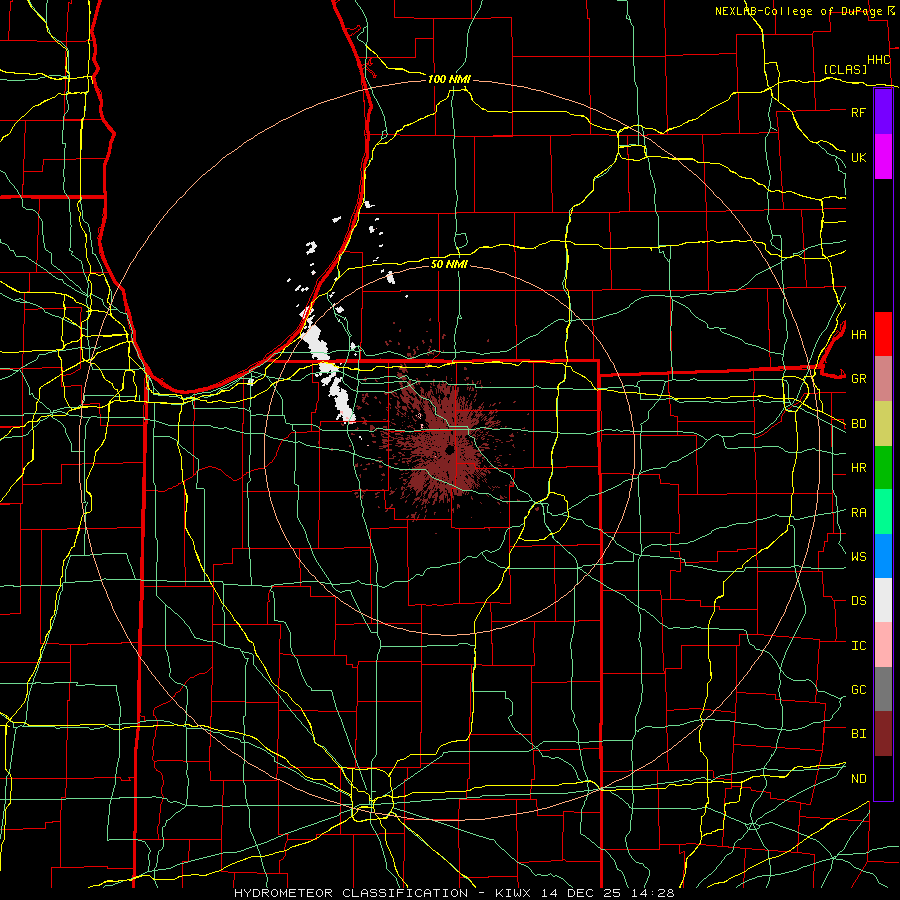Click the BI legend label
Viewport: 900px width, 900px height.
pyautogui.click(x=858, y=734)
